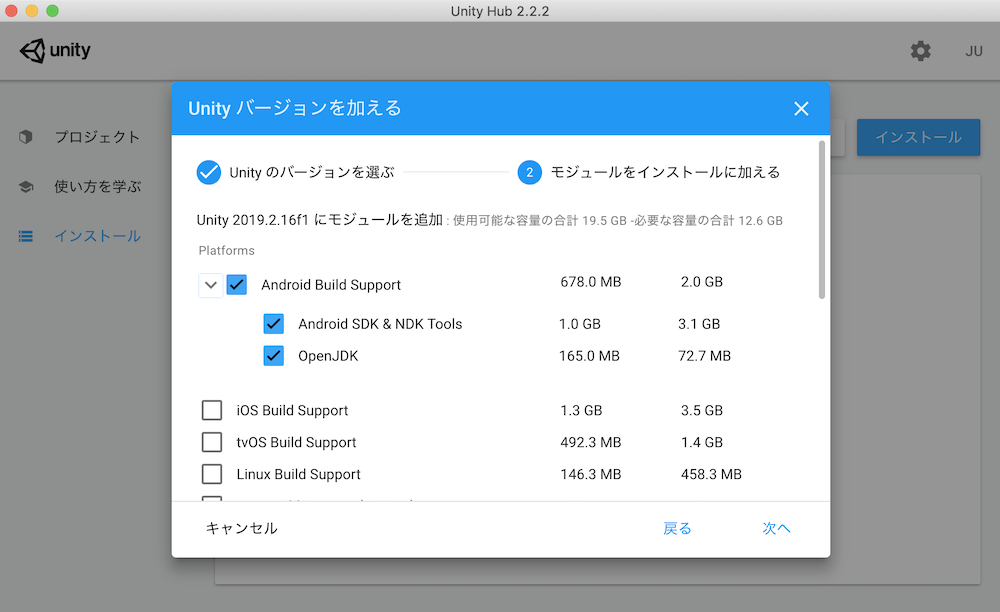Click the 1.4 GB install size

click(702, 442)
